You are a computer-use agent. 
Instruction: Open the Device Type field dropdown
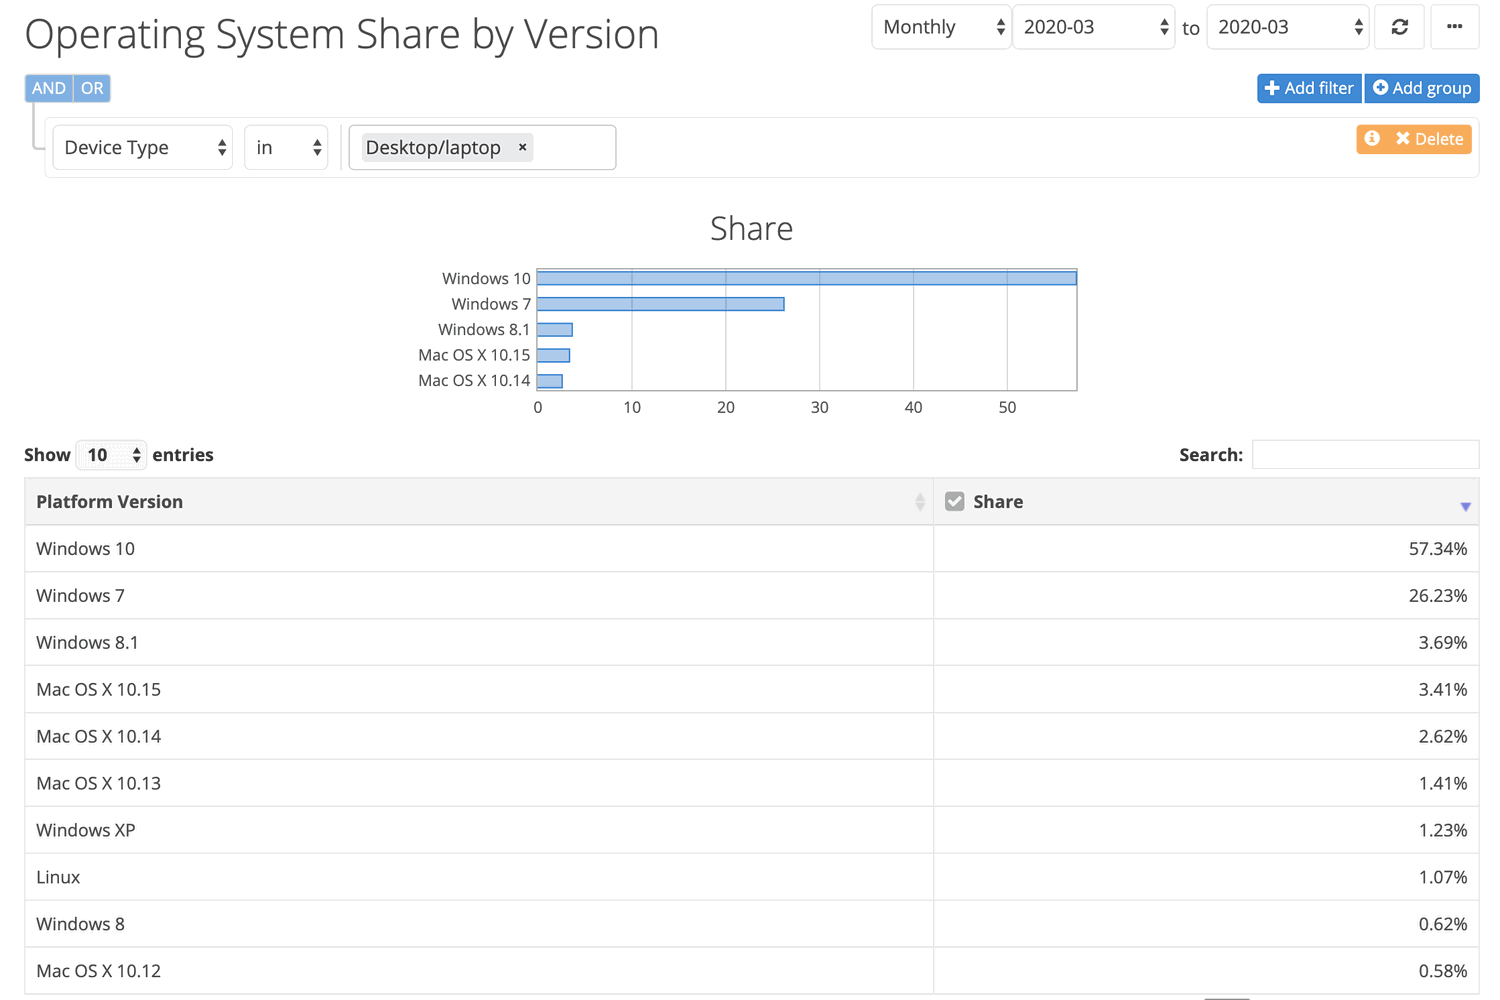pos(142,147)
